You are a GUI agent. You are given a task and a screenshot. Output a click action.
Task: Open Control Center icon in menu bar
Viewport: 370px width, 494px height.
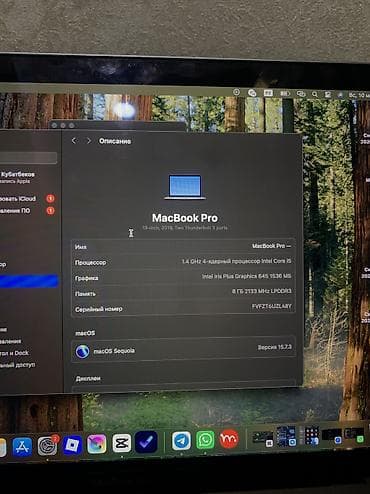pyautogui.click(x=328, y=95)
